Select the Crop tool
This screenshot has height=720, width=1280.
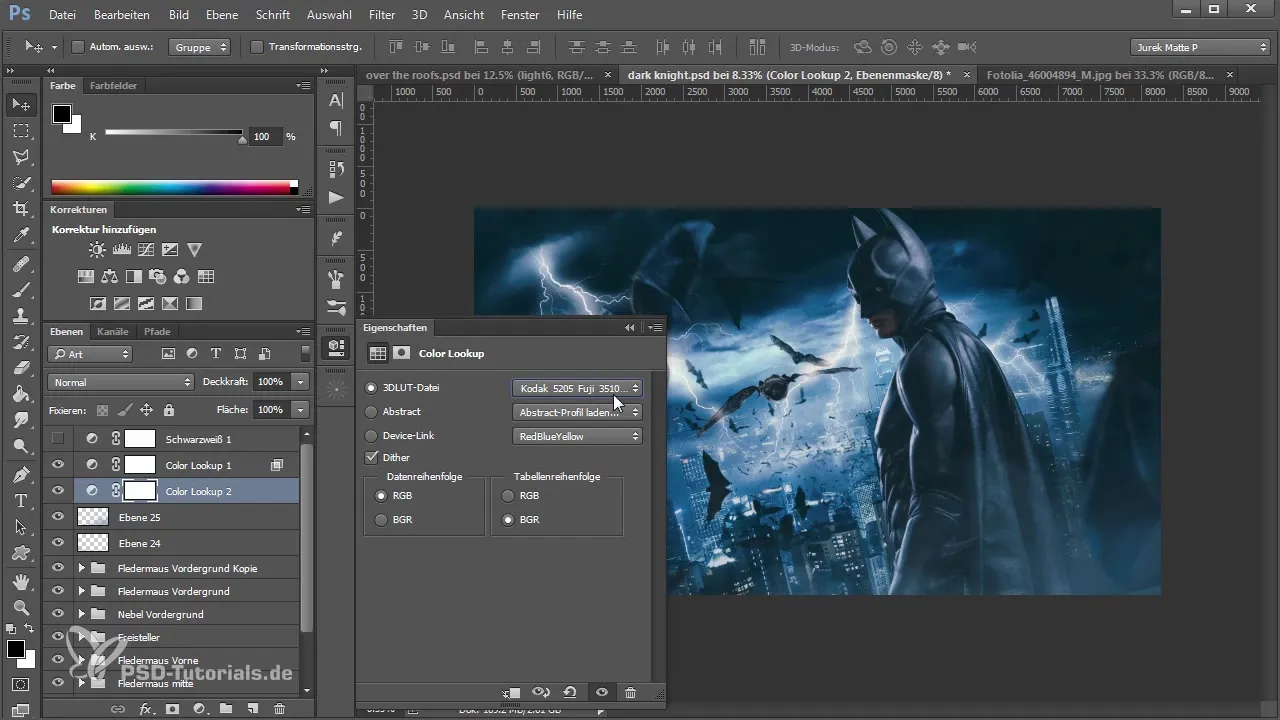21,209
